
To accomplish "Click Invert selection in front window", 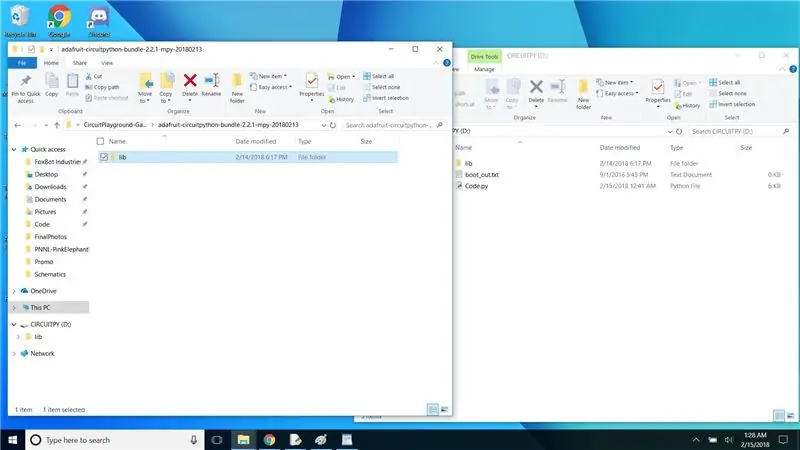I will point(386,98).
